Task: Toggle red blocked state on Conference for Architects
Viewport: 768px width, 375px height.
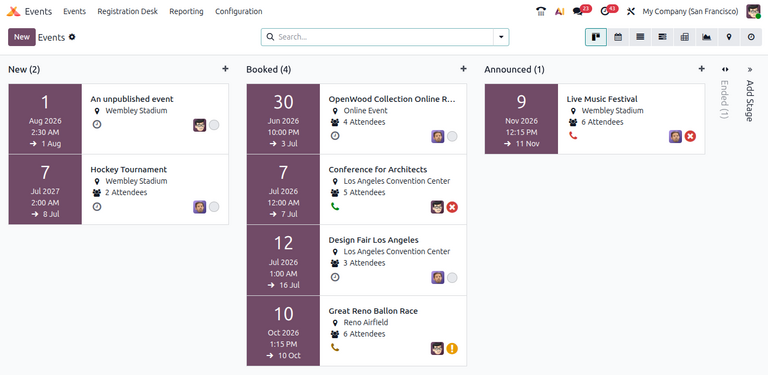Action: [x=452, y=207]
